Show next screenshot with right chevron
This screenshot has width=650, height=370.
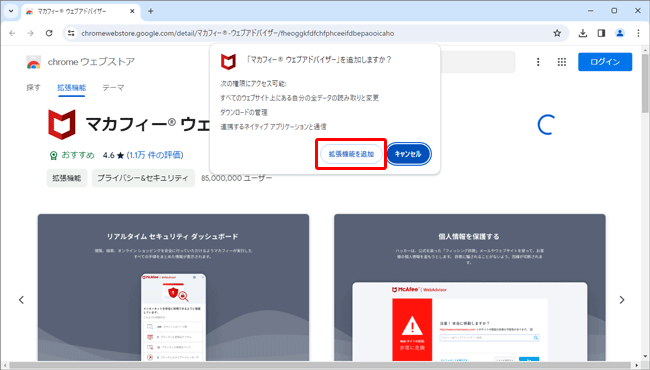622,300
